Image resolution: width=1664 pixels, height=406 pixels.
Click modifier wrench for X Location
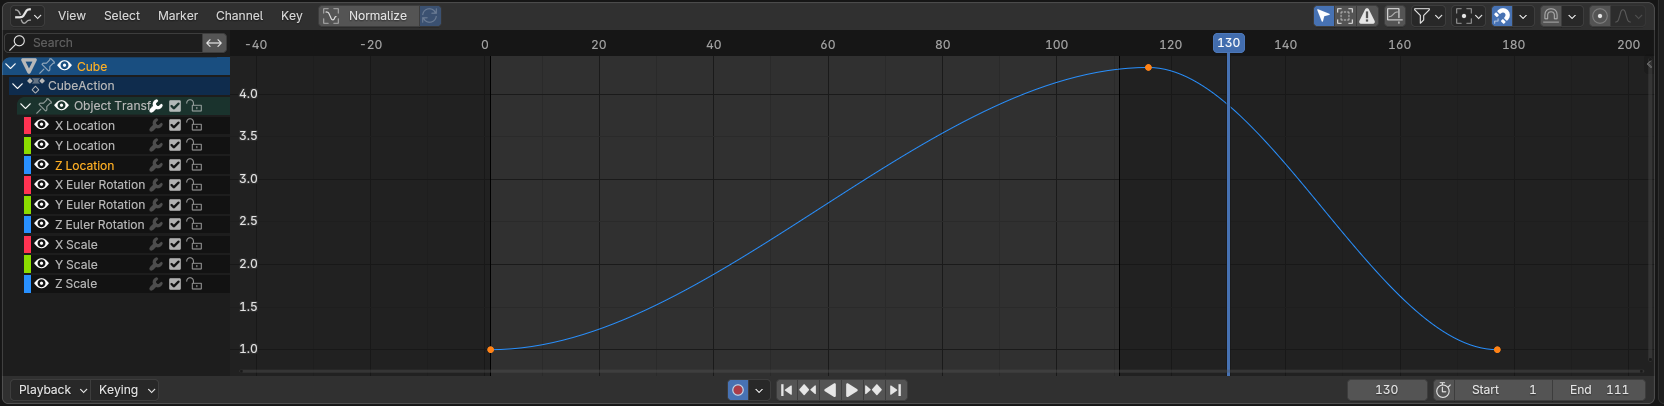(x=156, y=125)
